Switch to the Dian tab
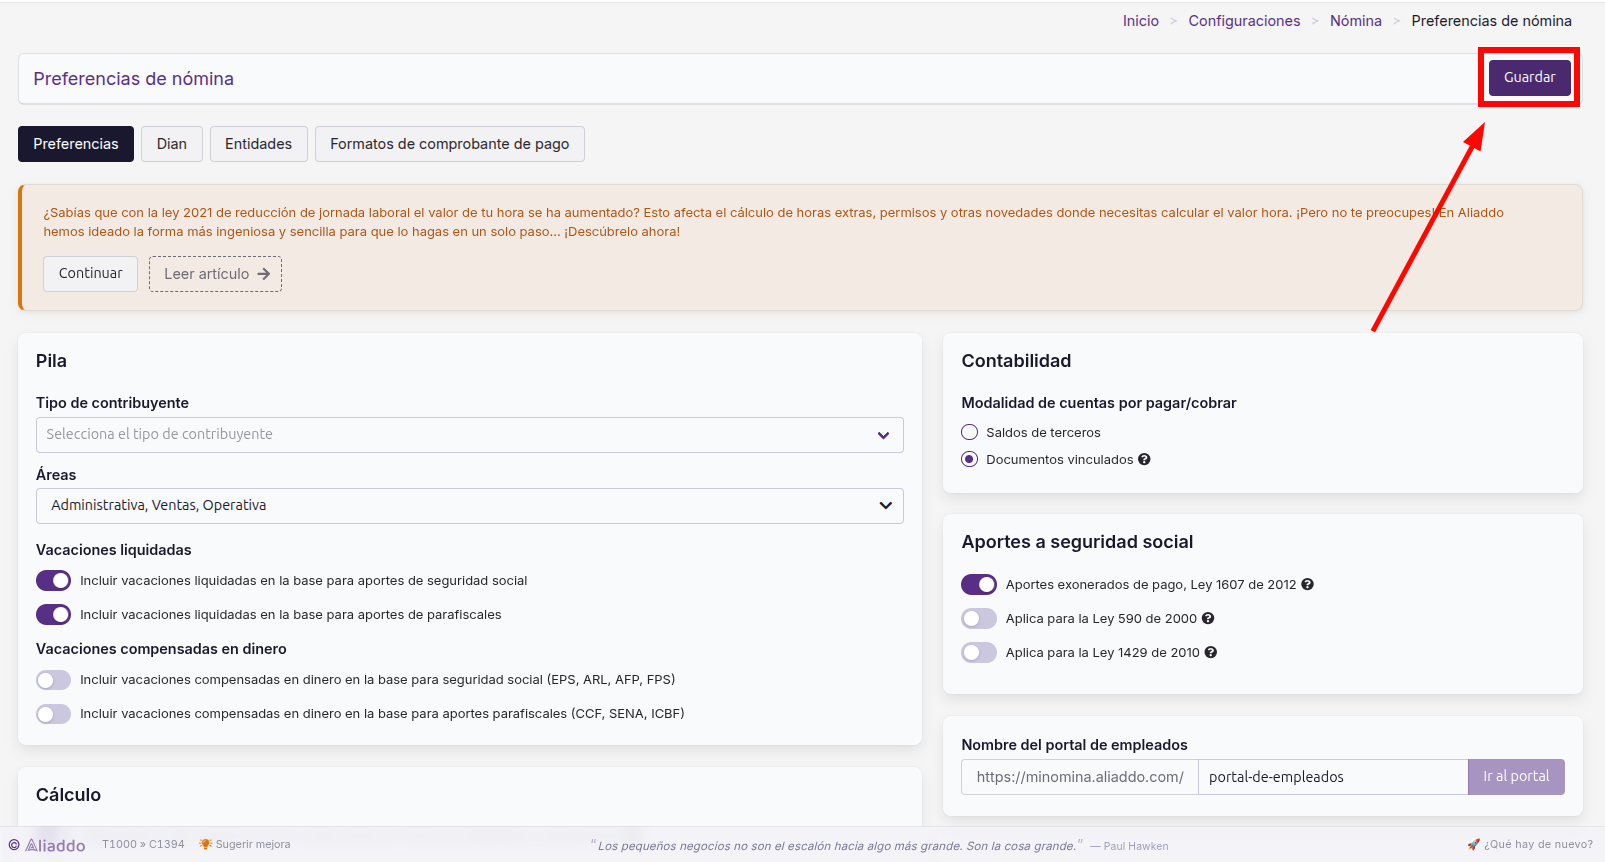Viewport: 1605px width, 862px height. [172, 144]
